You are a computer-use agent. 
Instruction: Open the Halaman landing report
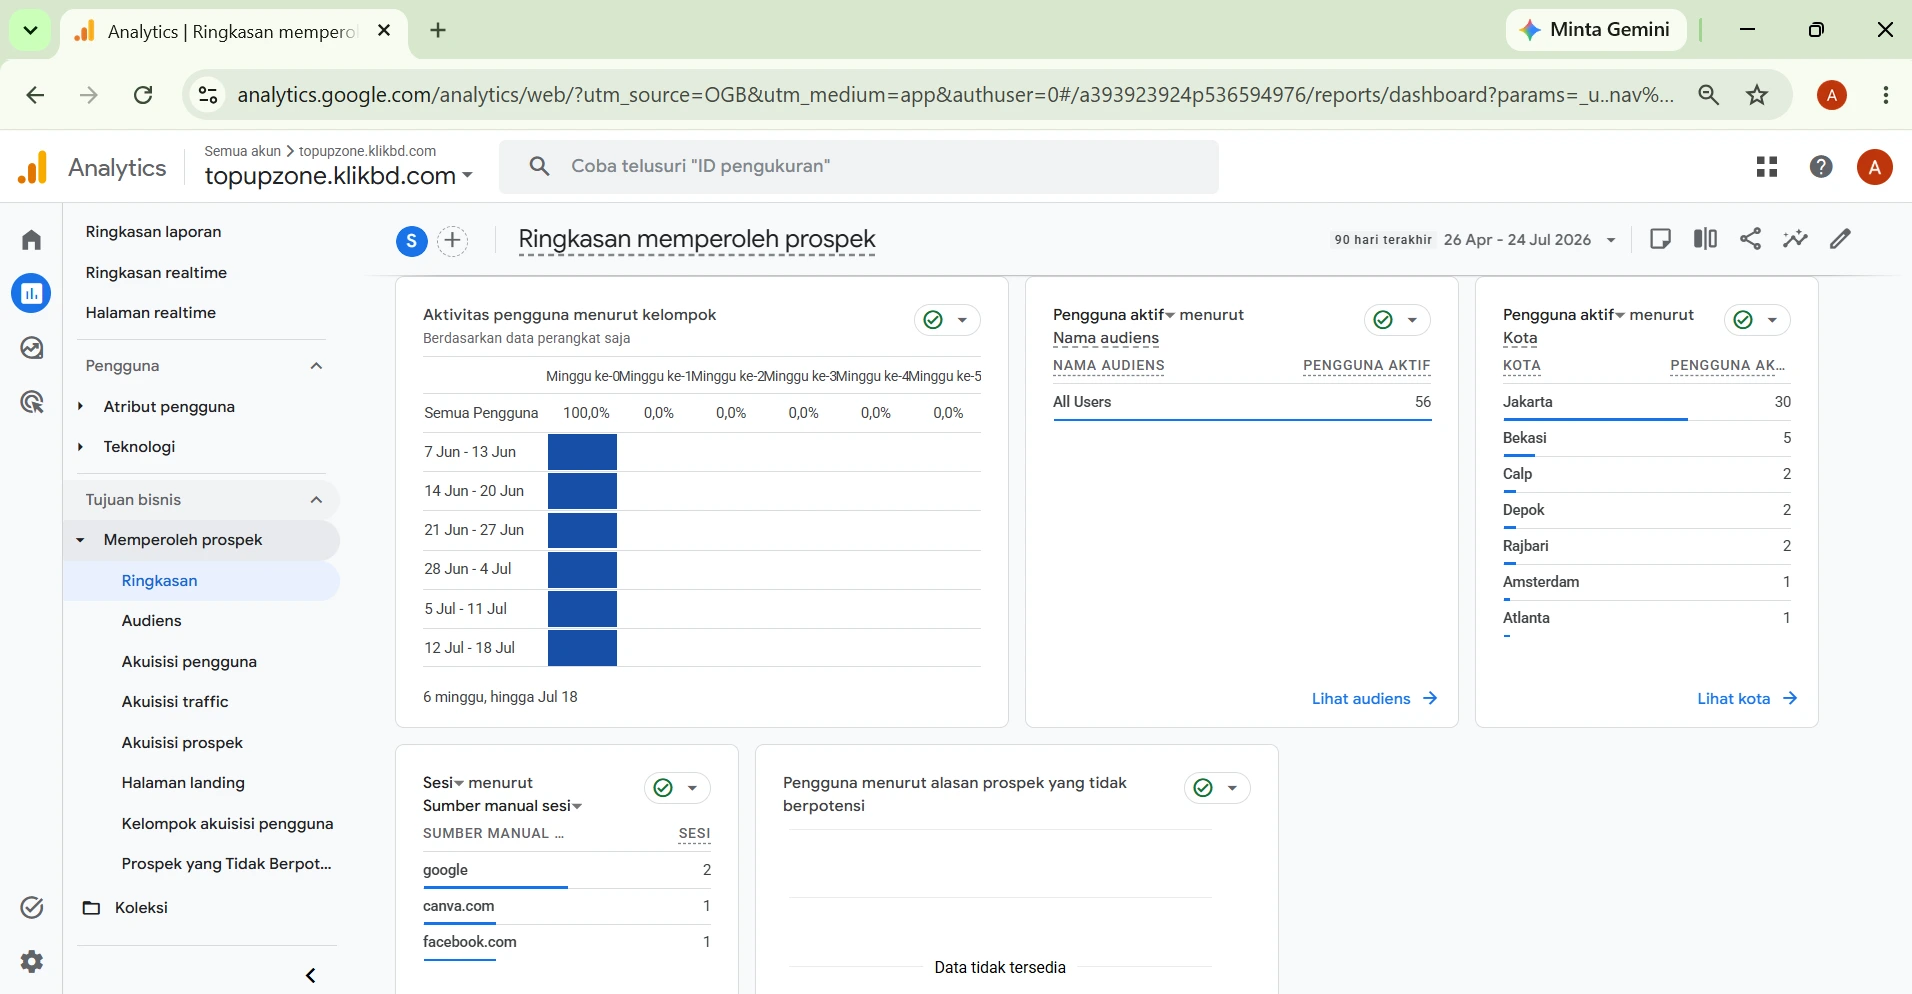click(x=183, y=783)
